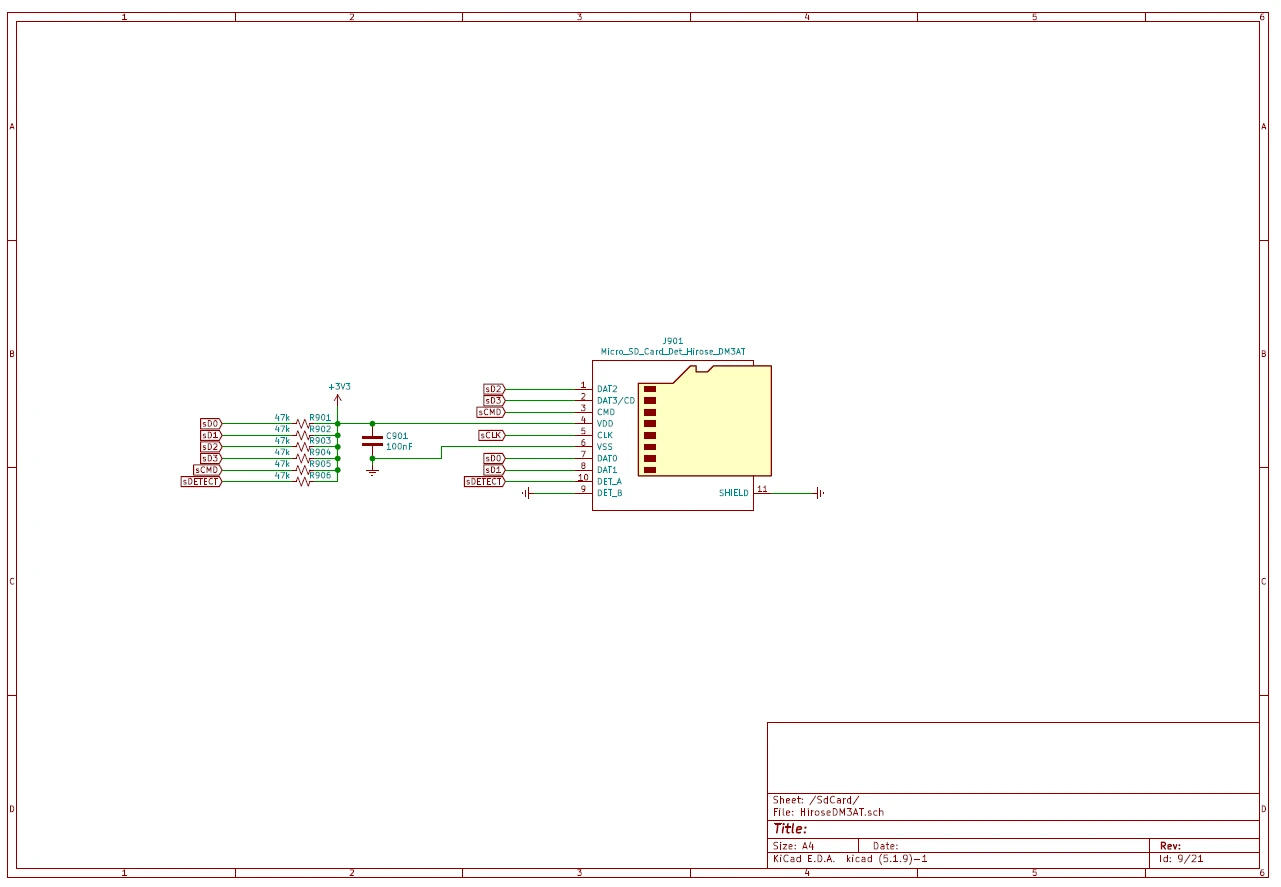Click the yellow micro SD card graphic
Screen dimensions: 1281x887
tap(705, 420)
